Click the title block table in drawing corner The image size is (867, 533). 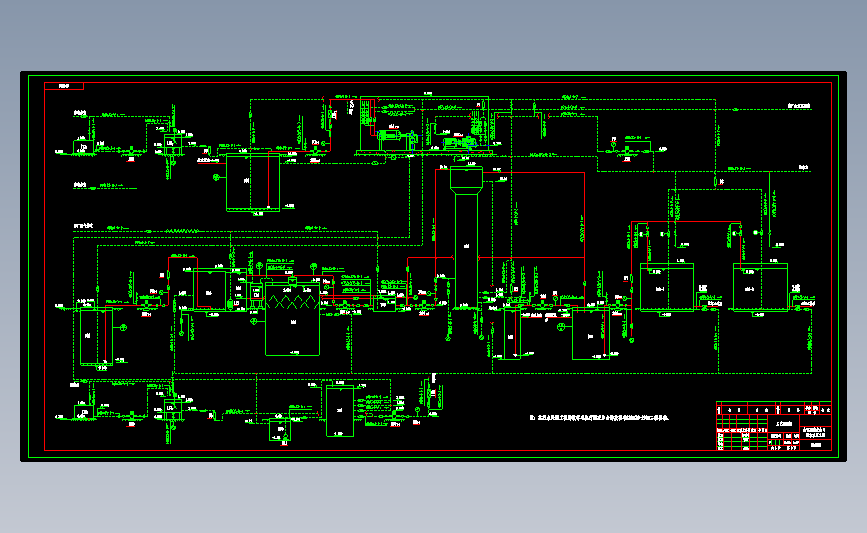tap(774, 426)
